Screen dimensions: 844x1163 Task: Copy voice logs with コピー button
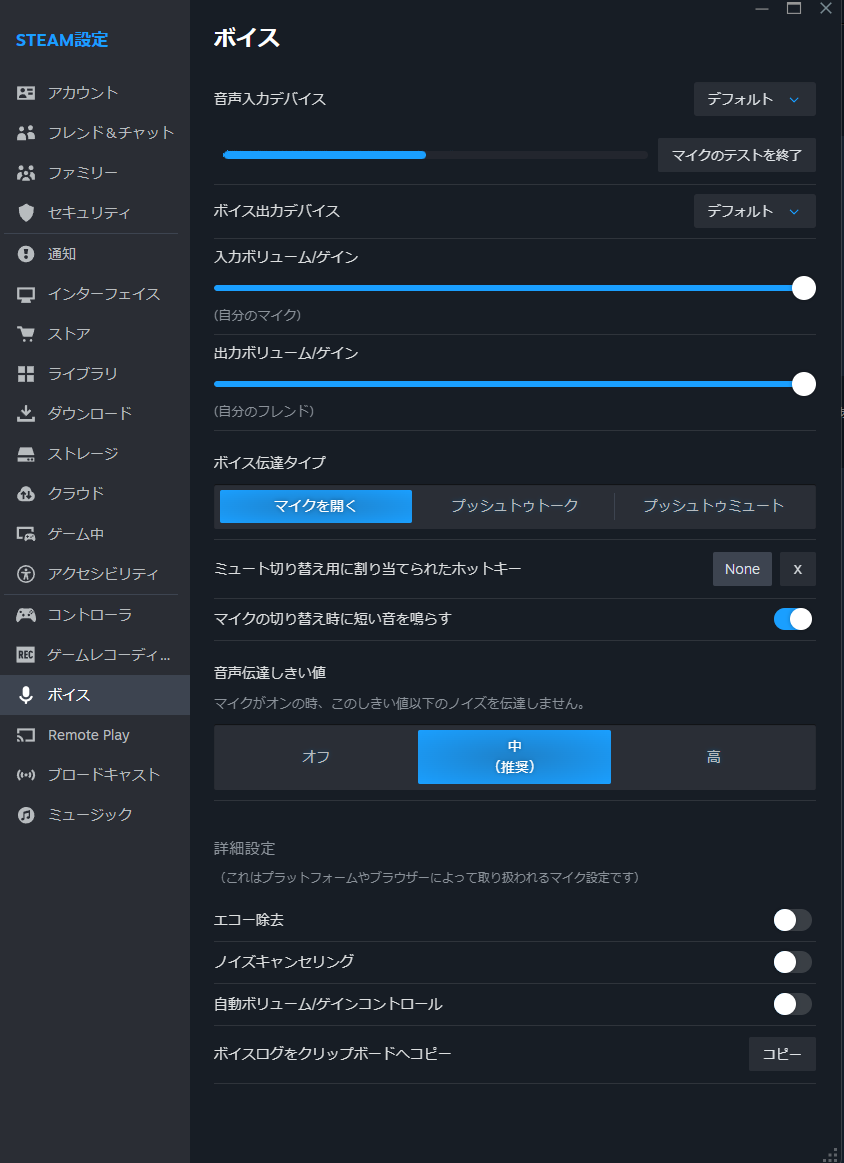coord(782,1054)
